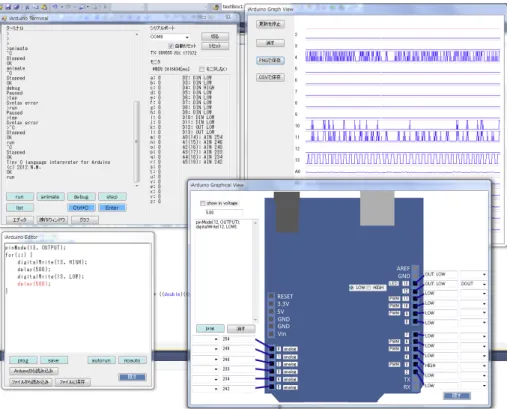The image size is (510, 409).
Task: Click the Vin pin square on the board
Action: [271, 334]
